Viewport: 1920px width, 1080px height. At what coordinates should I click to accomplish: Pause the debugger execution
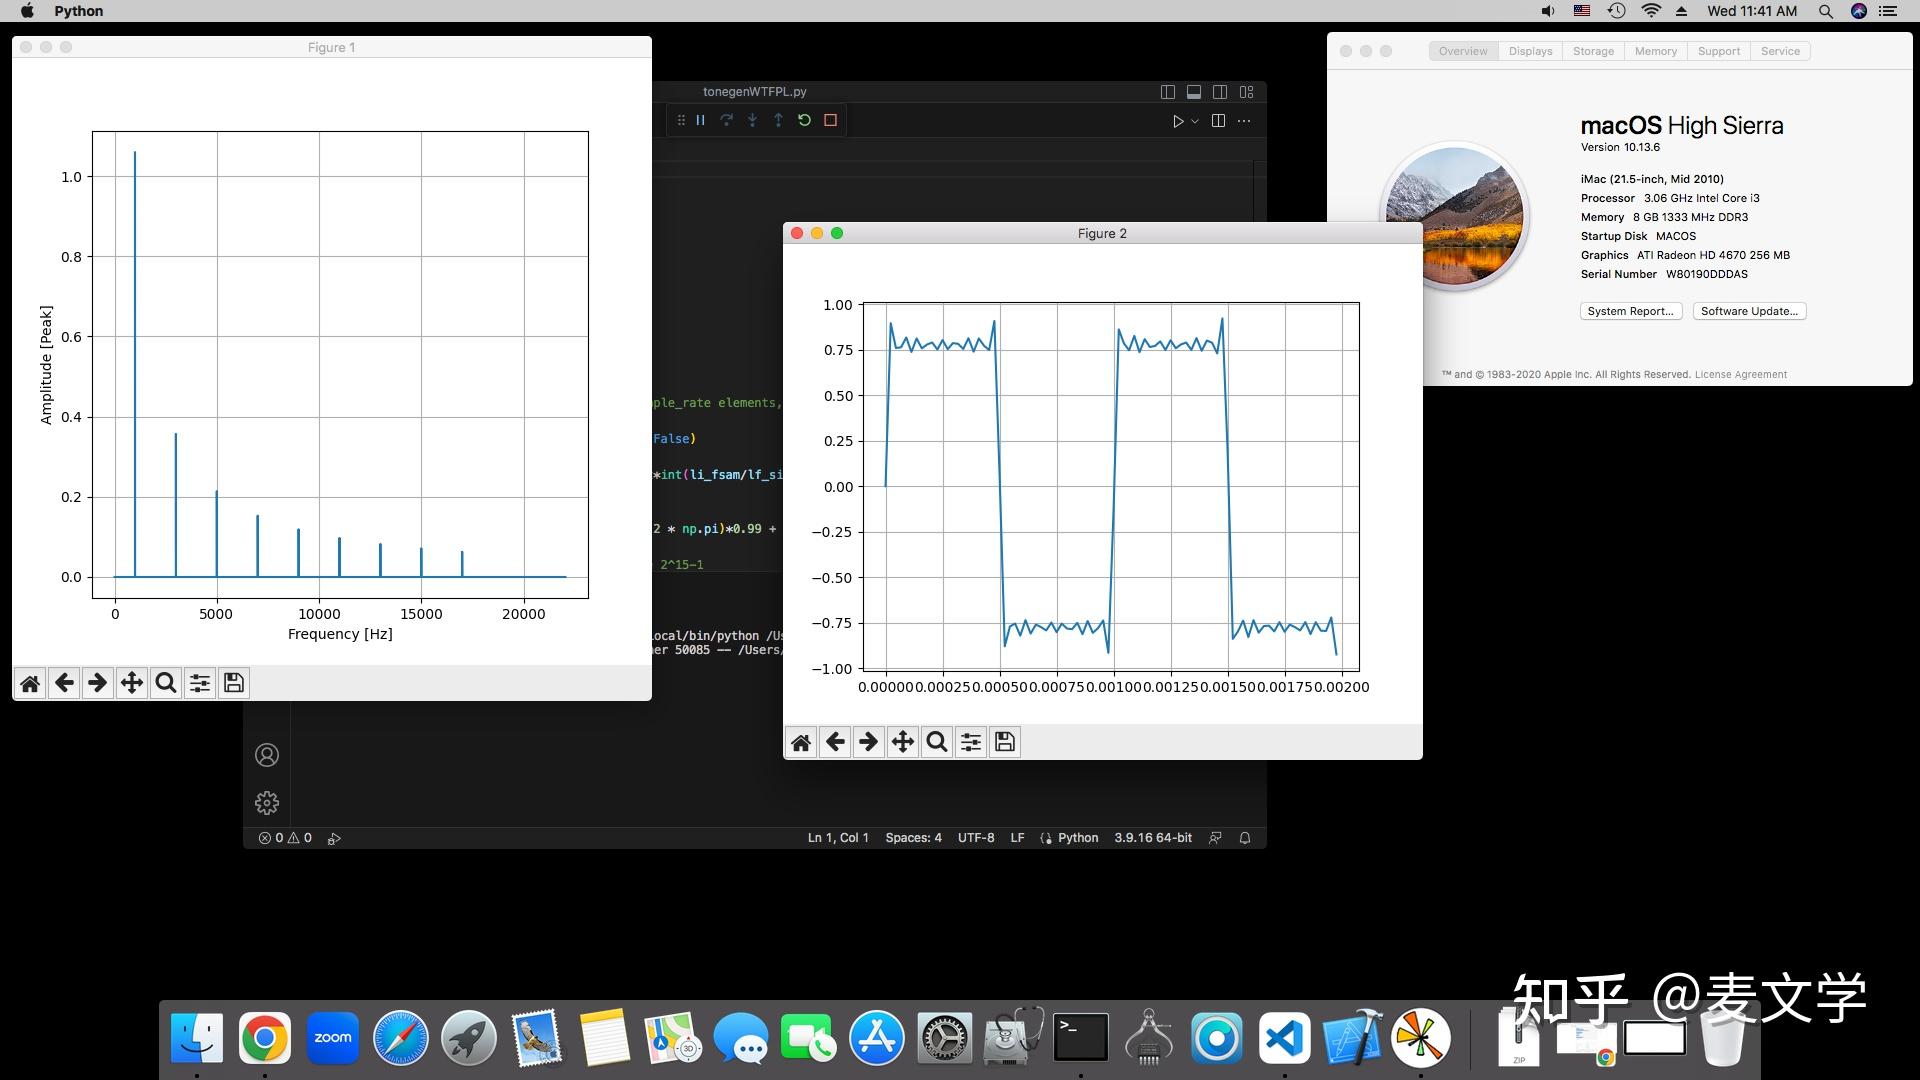pos(701,120)
